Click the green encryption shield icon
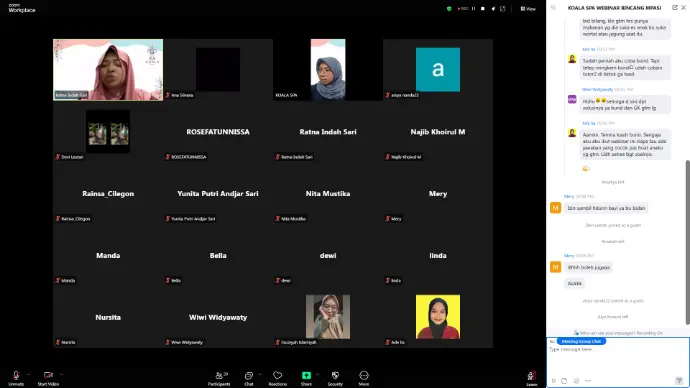 pos(449,8)
